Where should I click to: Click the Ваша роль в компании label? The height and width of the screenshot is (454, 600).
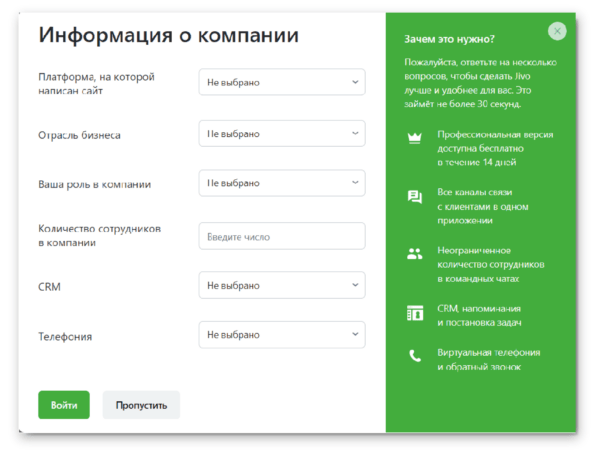pyautogui.click(x=95, y=184)
